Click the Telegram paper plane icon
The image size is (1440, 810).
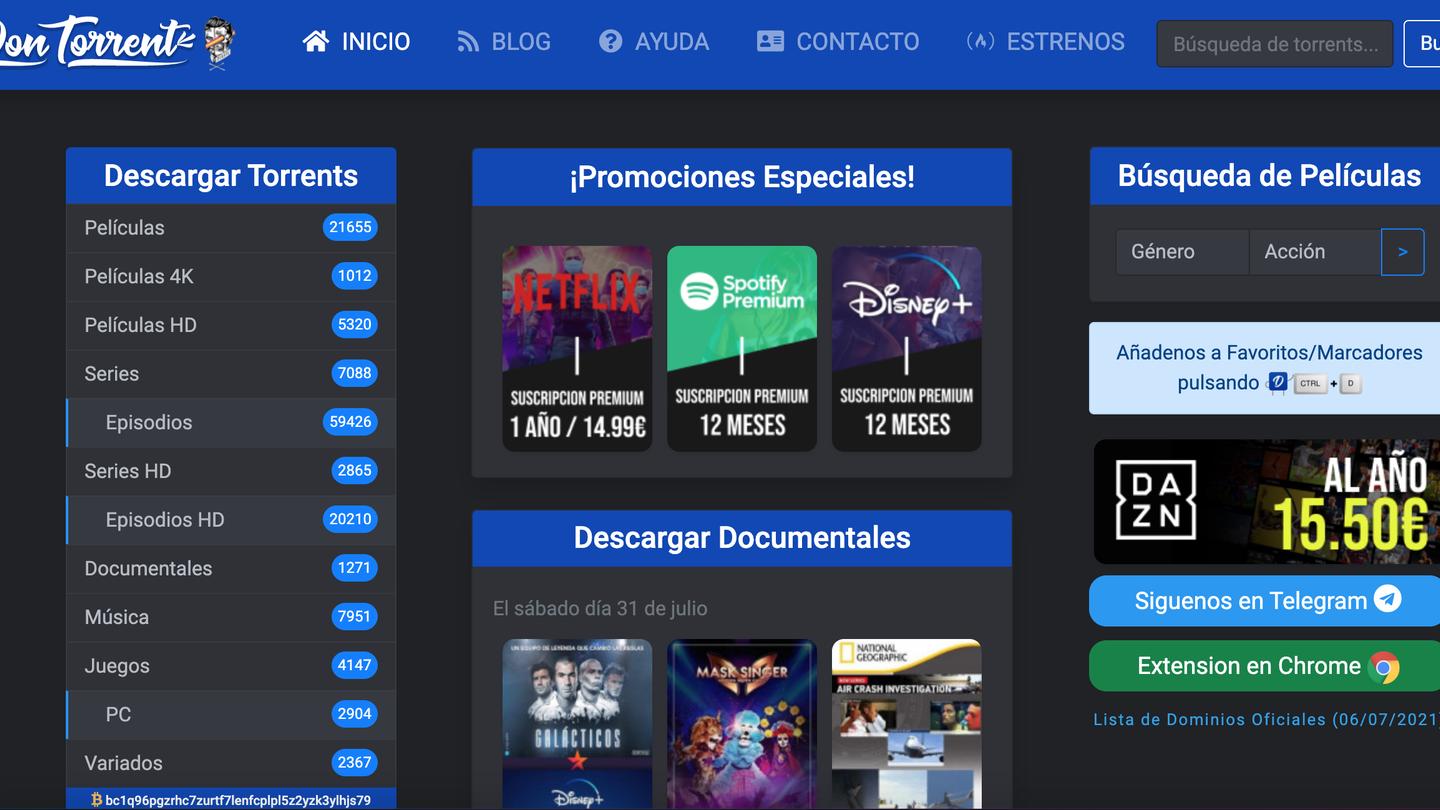1387,599
